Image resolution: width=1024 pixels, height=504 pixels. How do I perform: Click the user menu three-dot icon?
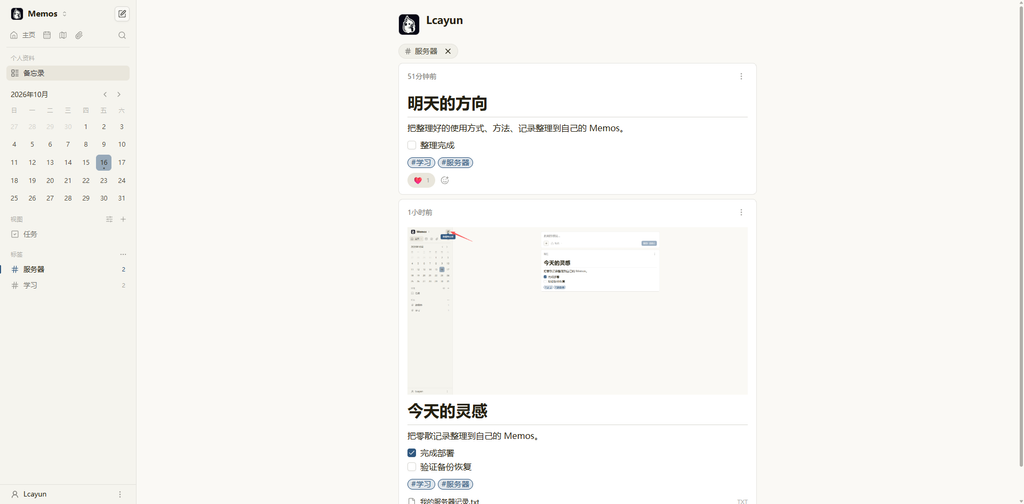pos(120,494)
